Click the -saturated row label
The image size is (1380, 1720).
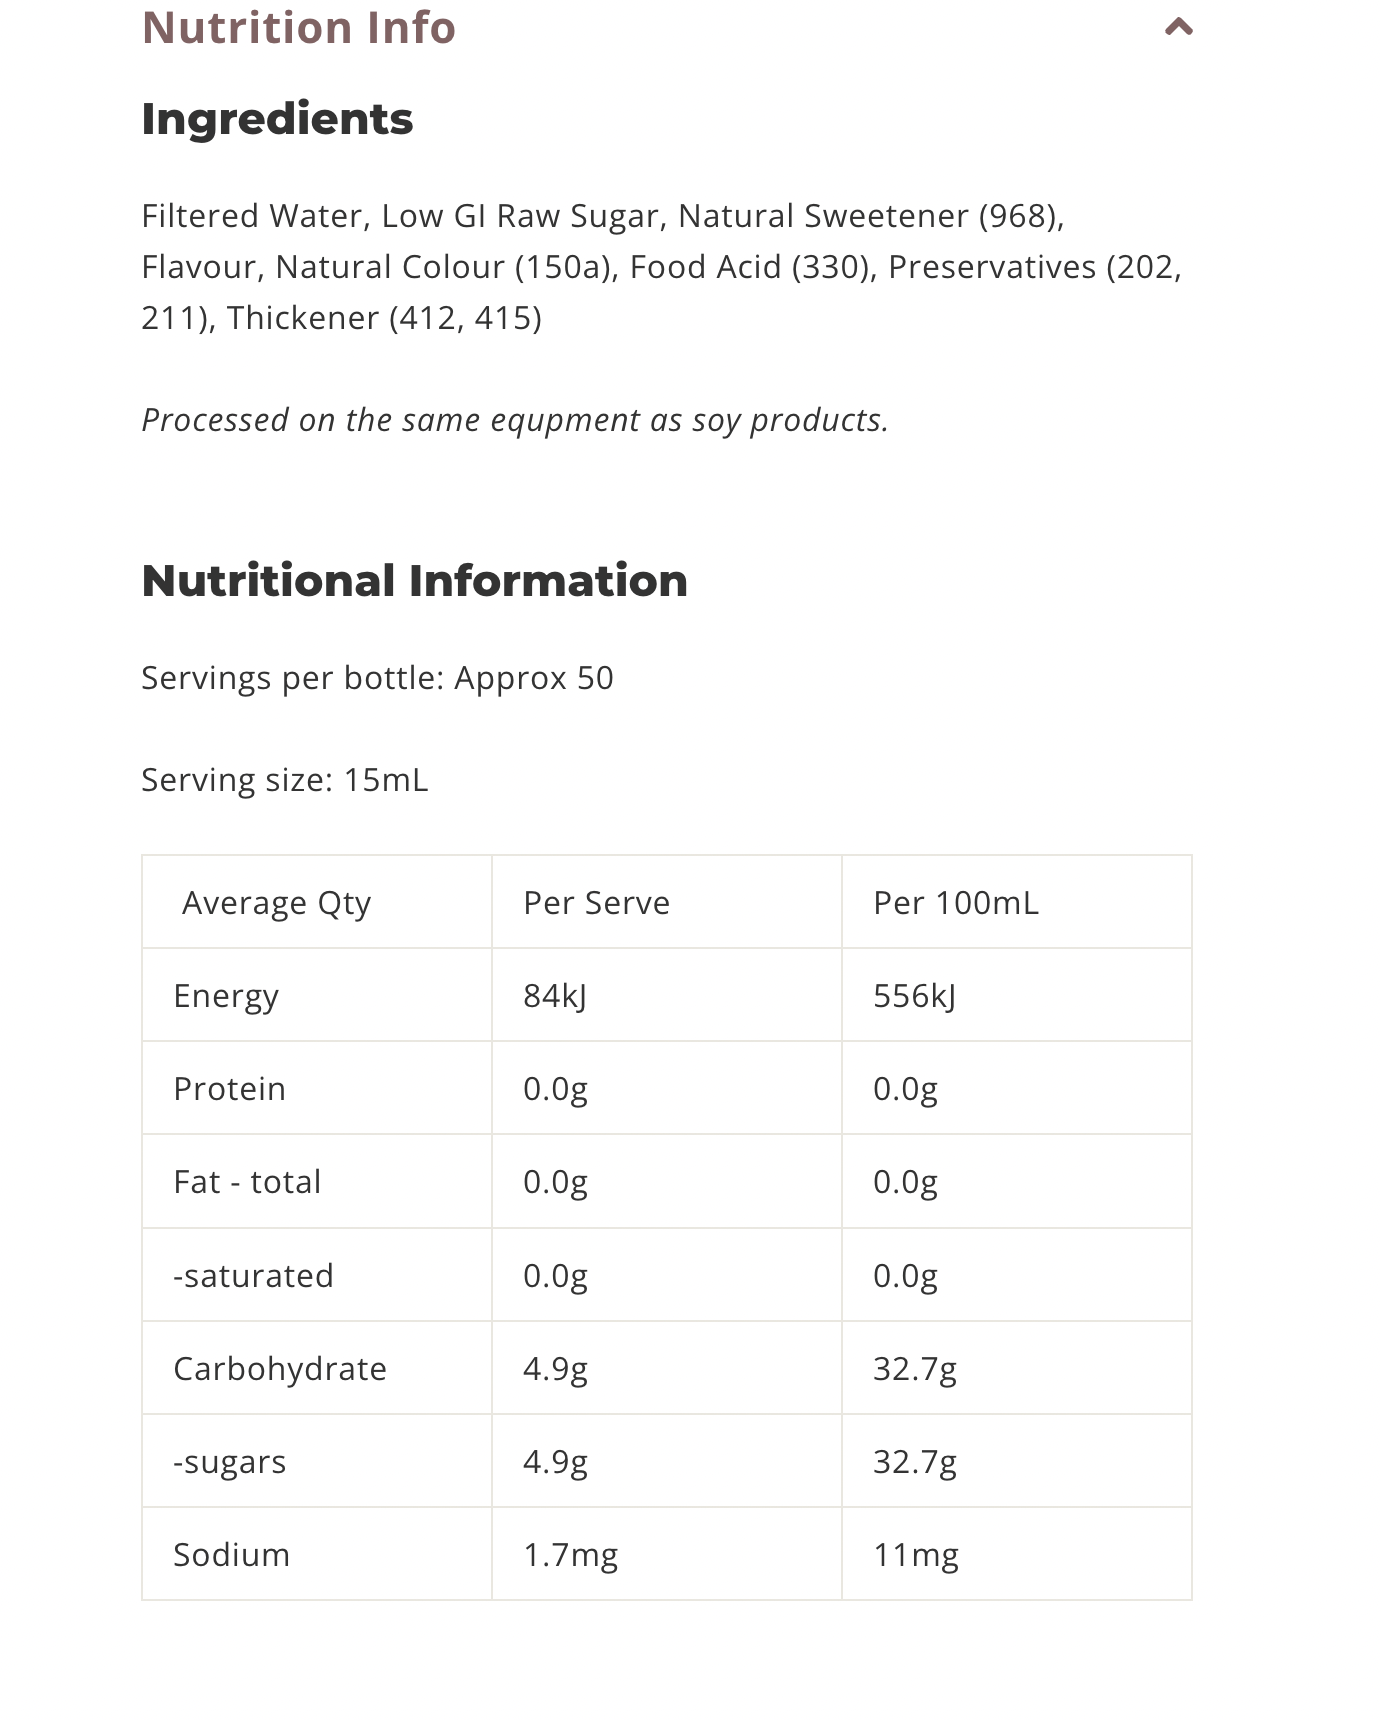[253, 1276]
